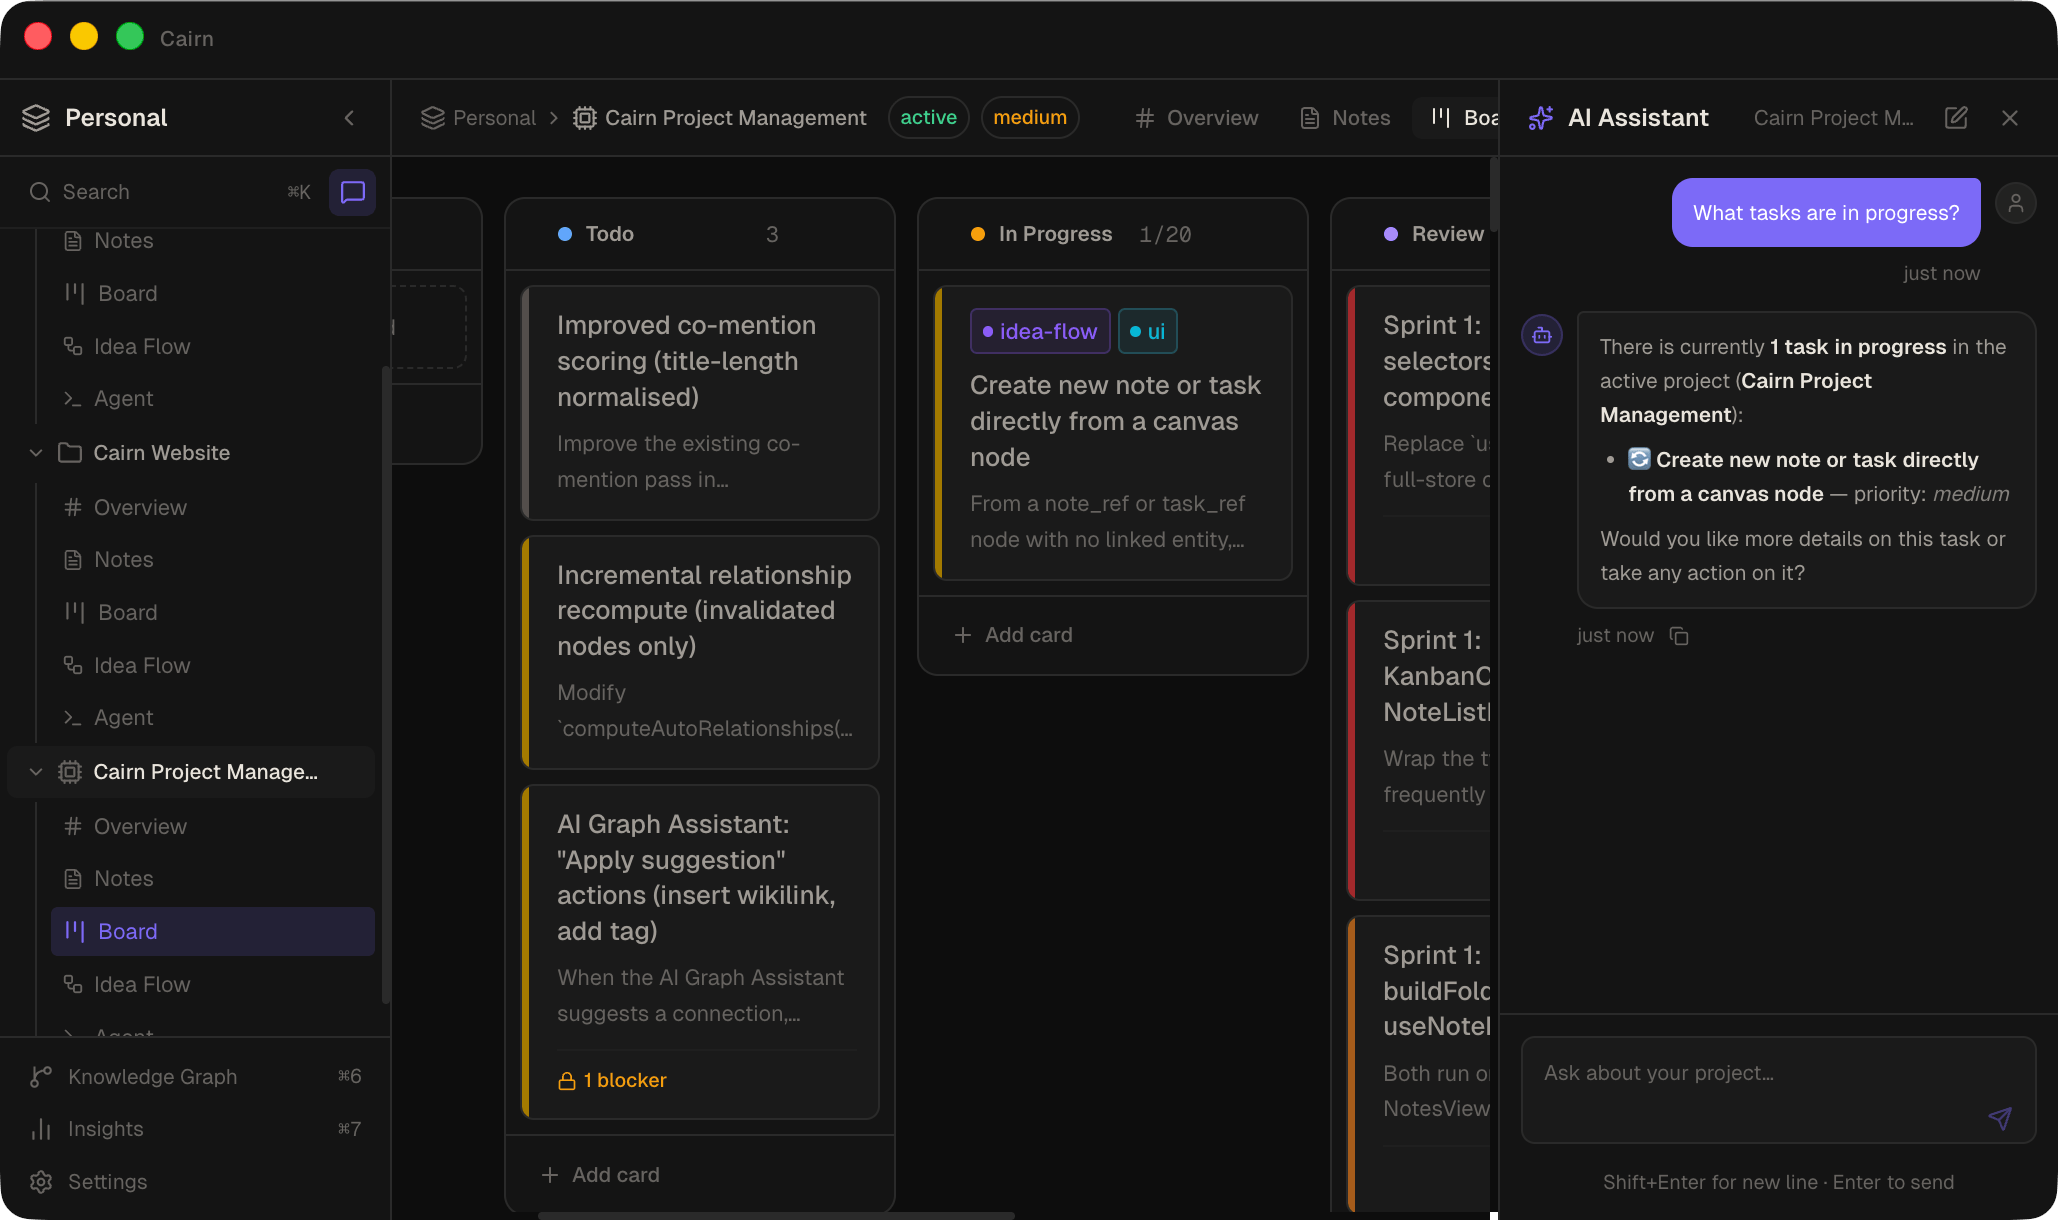
Task: Click the In Progress 1/20 count
Action: (1165, 234)
